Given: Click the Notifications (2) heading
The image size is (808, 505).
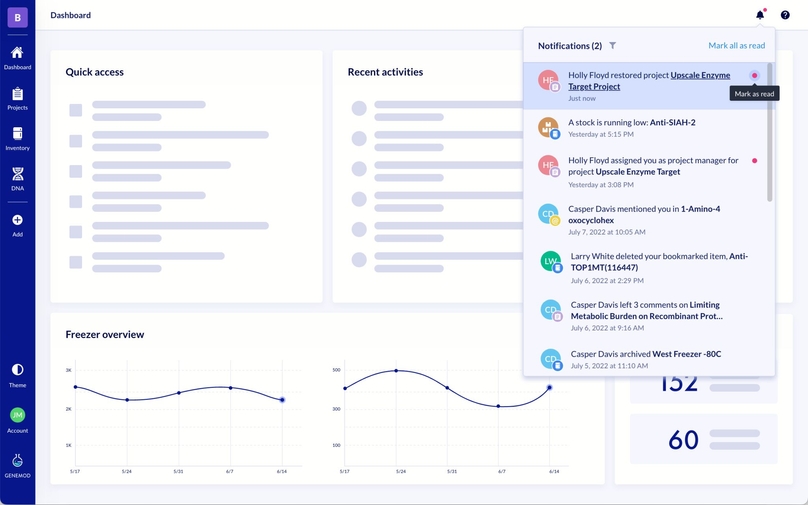Looking at the screenshot, I should (569, 46).
